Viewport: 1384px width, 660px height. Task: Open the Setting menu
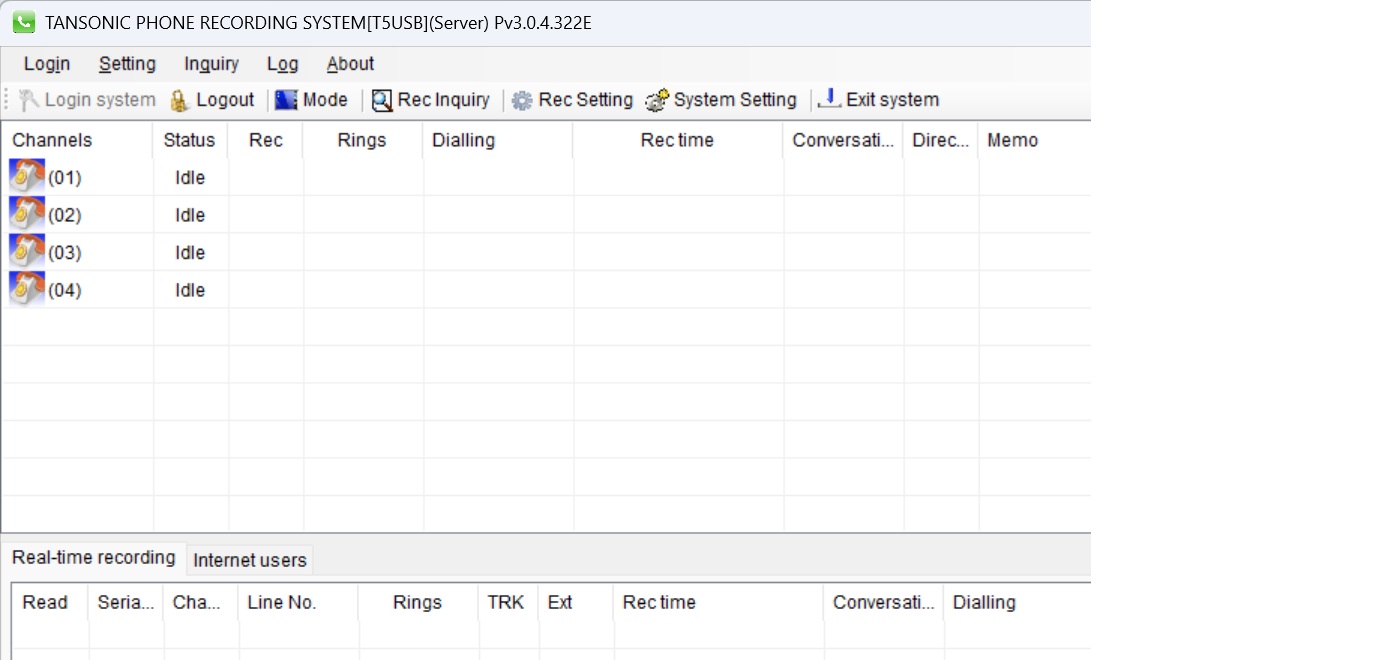tap(127, 63)
